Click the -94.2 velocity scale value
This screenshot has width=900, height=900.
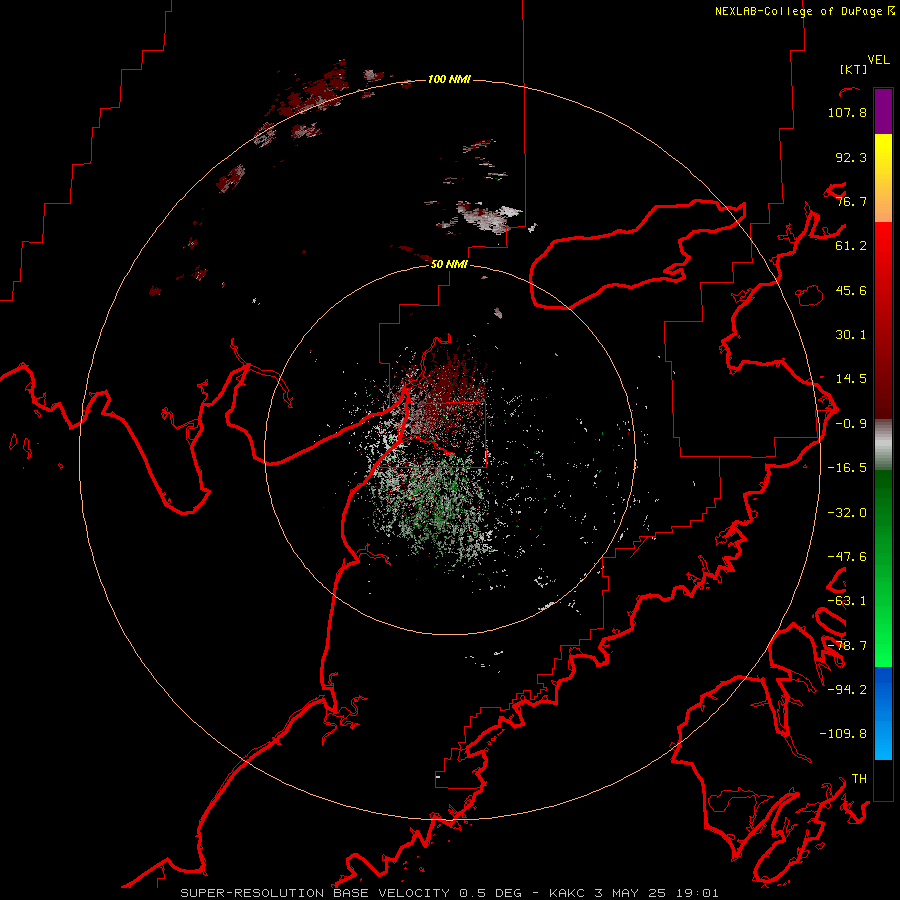847,689
